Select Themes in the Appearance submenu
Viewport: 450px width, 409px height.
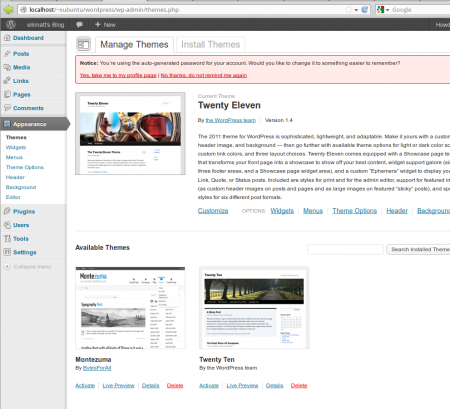pyautogui.click(x=16, y=137)
